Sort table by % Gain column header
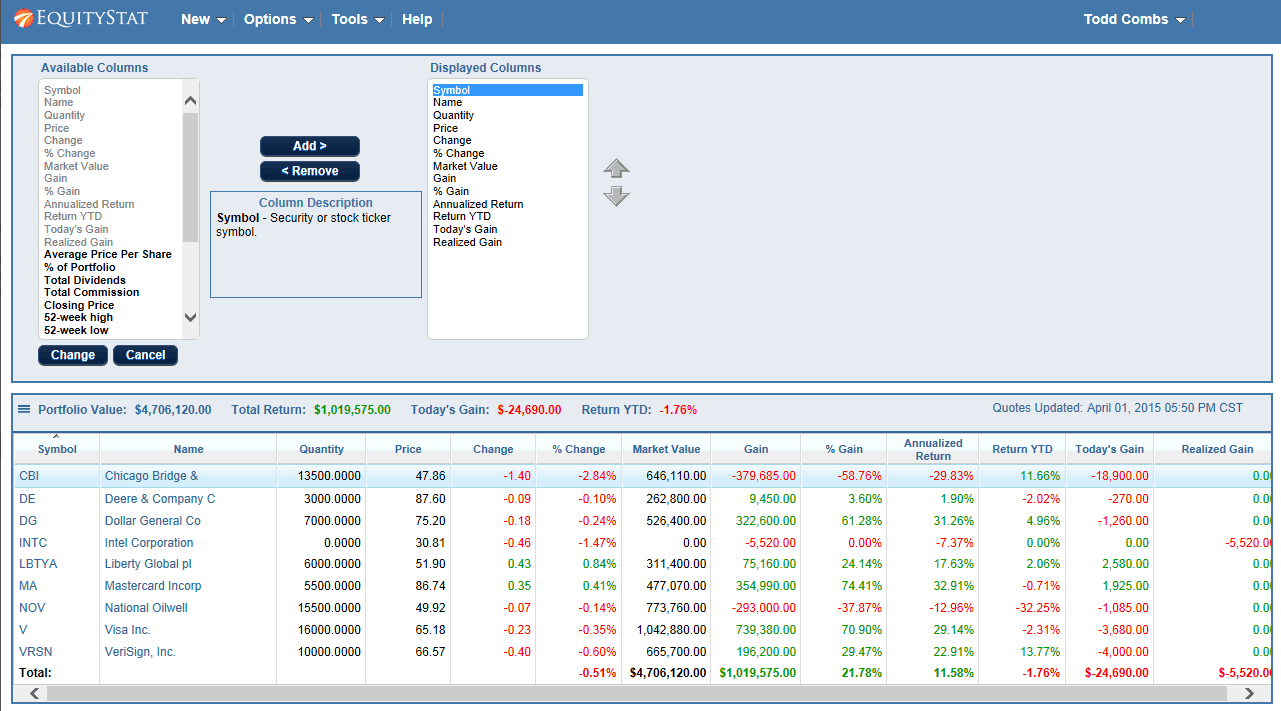1281x711 pixels. (844, 449)
